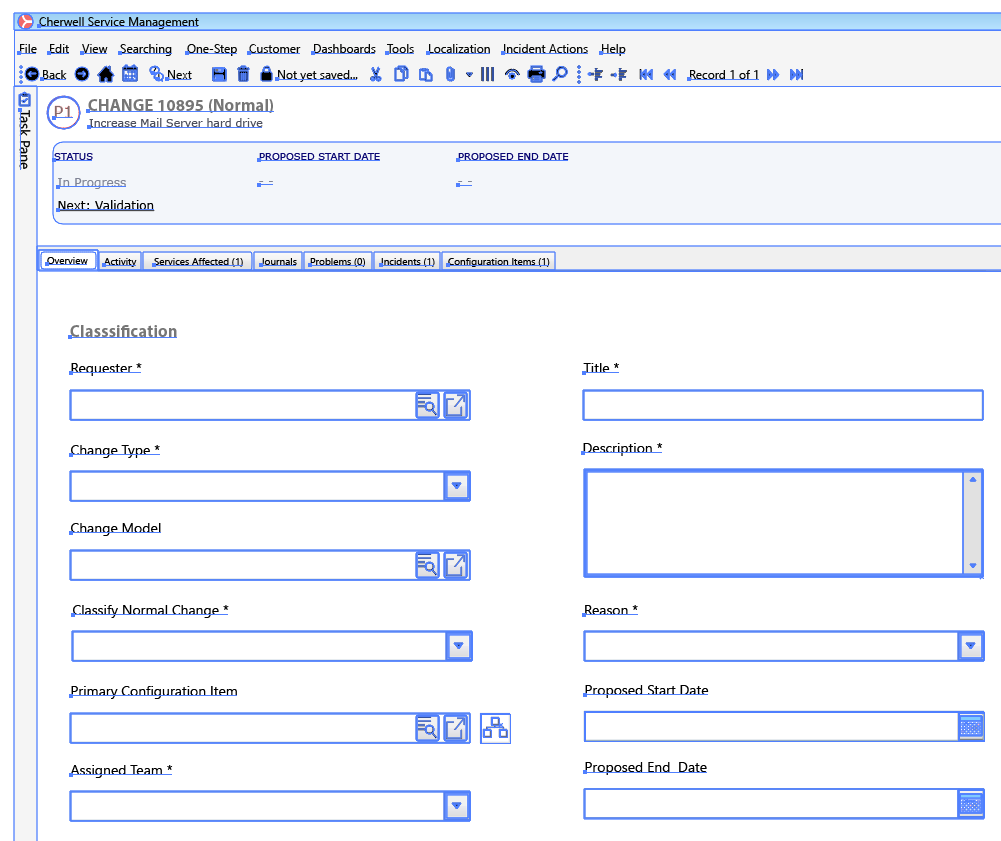1001x841 pixels.
Task: Open the File menu
Action: (x=27, y=49)
